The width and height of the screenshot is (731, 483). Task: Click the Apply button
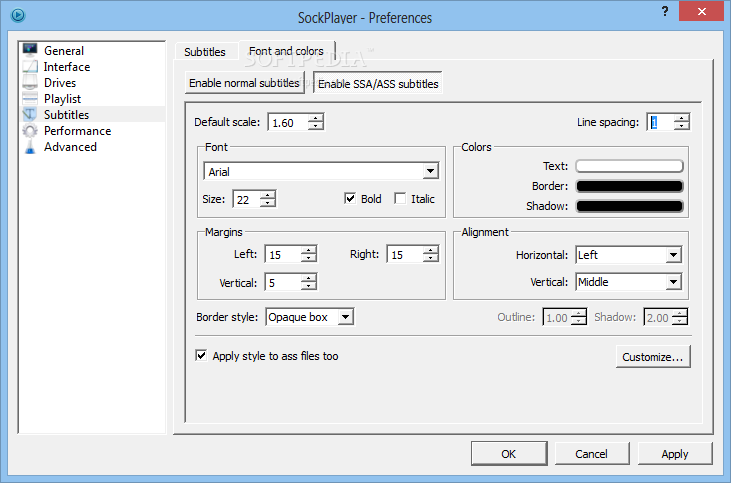click(675, 454)
